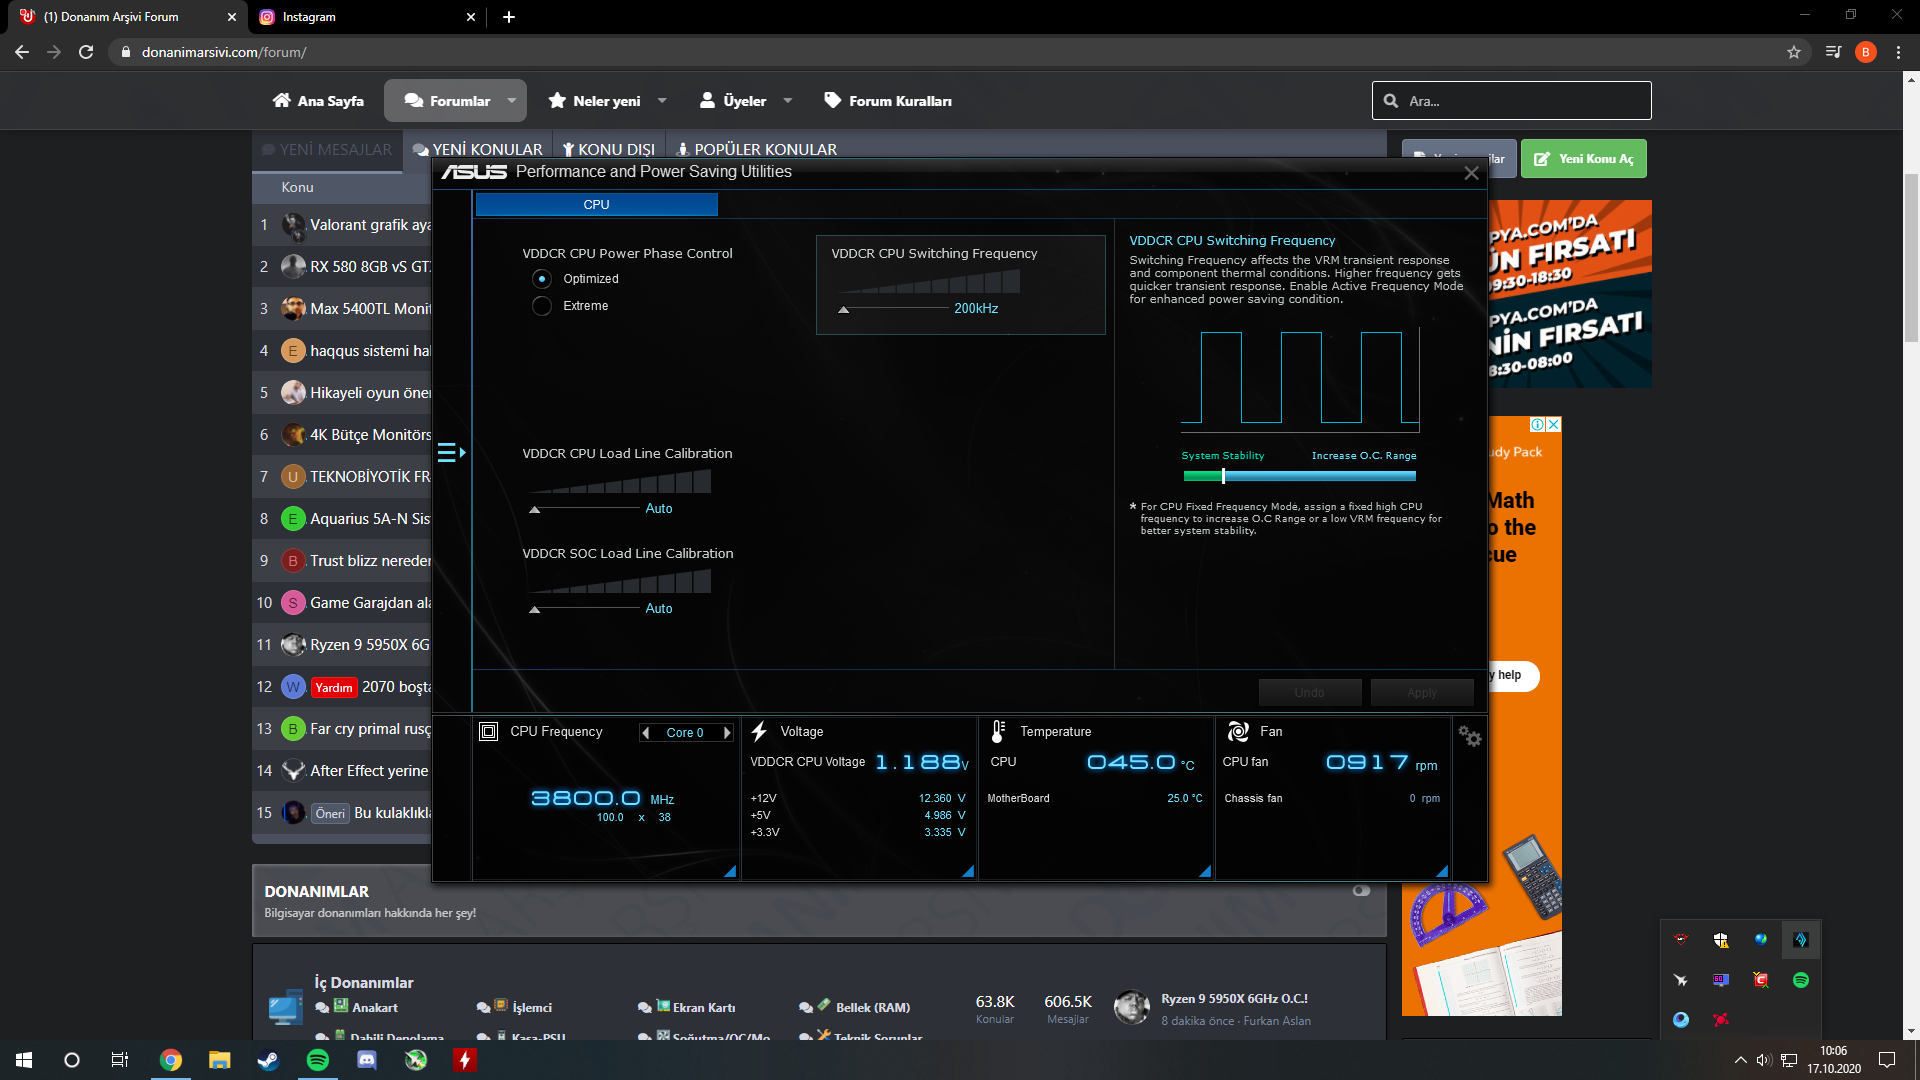Open the Ryzen 9 5950X 6GHz O.C.! thread link

[1234, 999]
